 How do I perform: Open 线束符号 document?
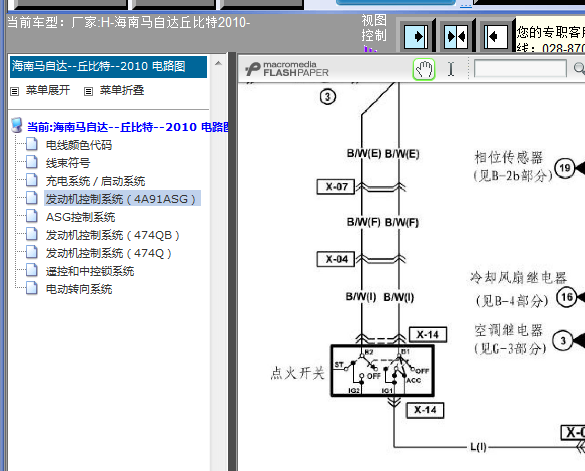68,163
